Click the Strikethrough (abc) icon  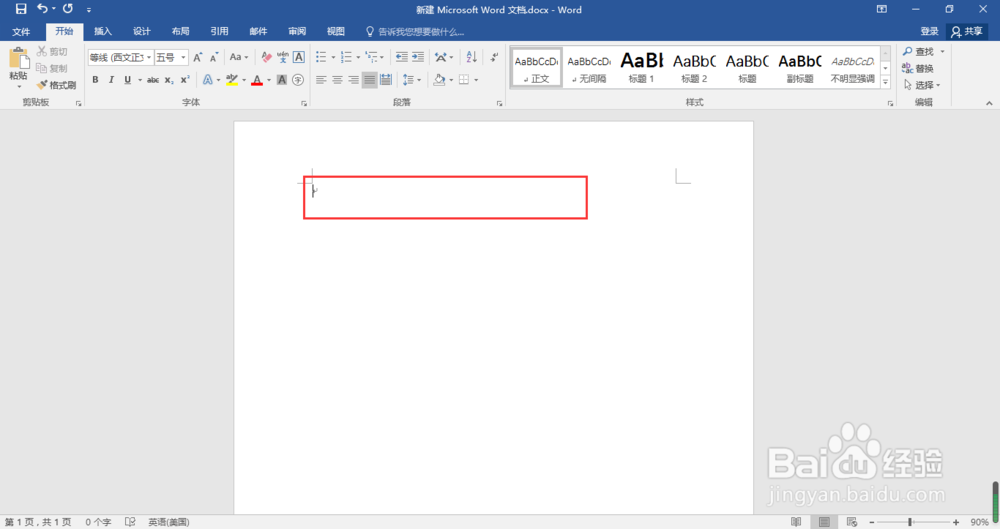(152, 80)
